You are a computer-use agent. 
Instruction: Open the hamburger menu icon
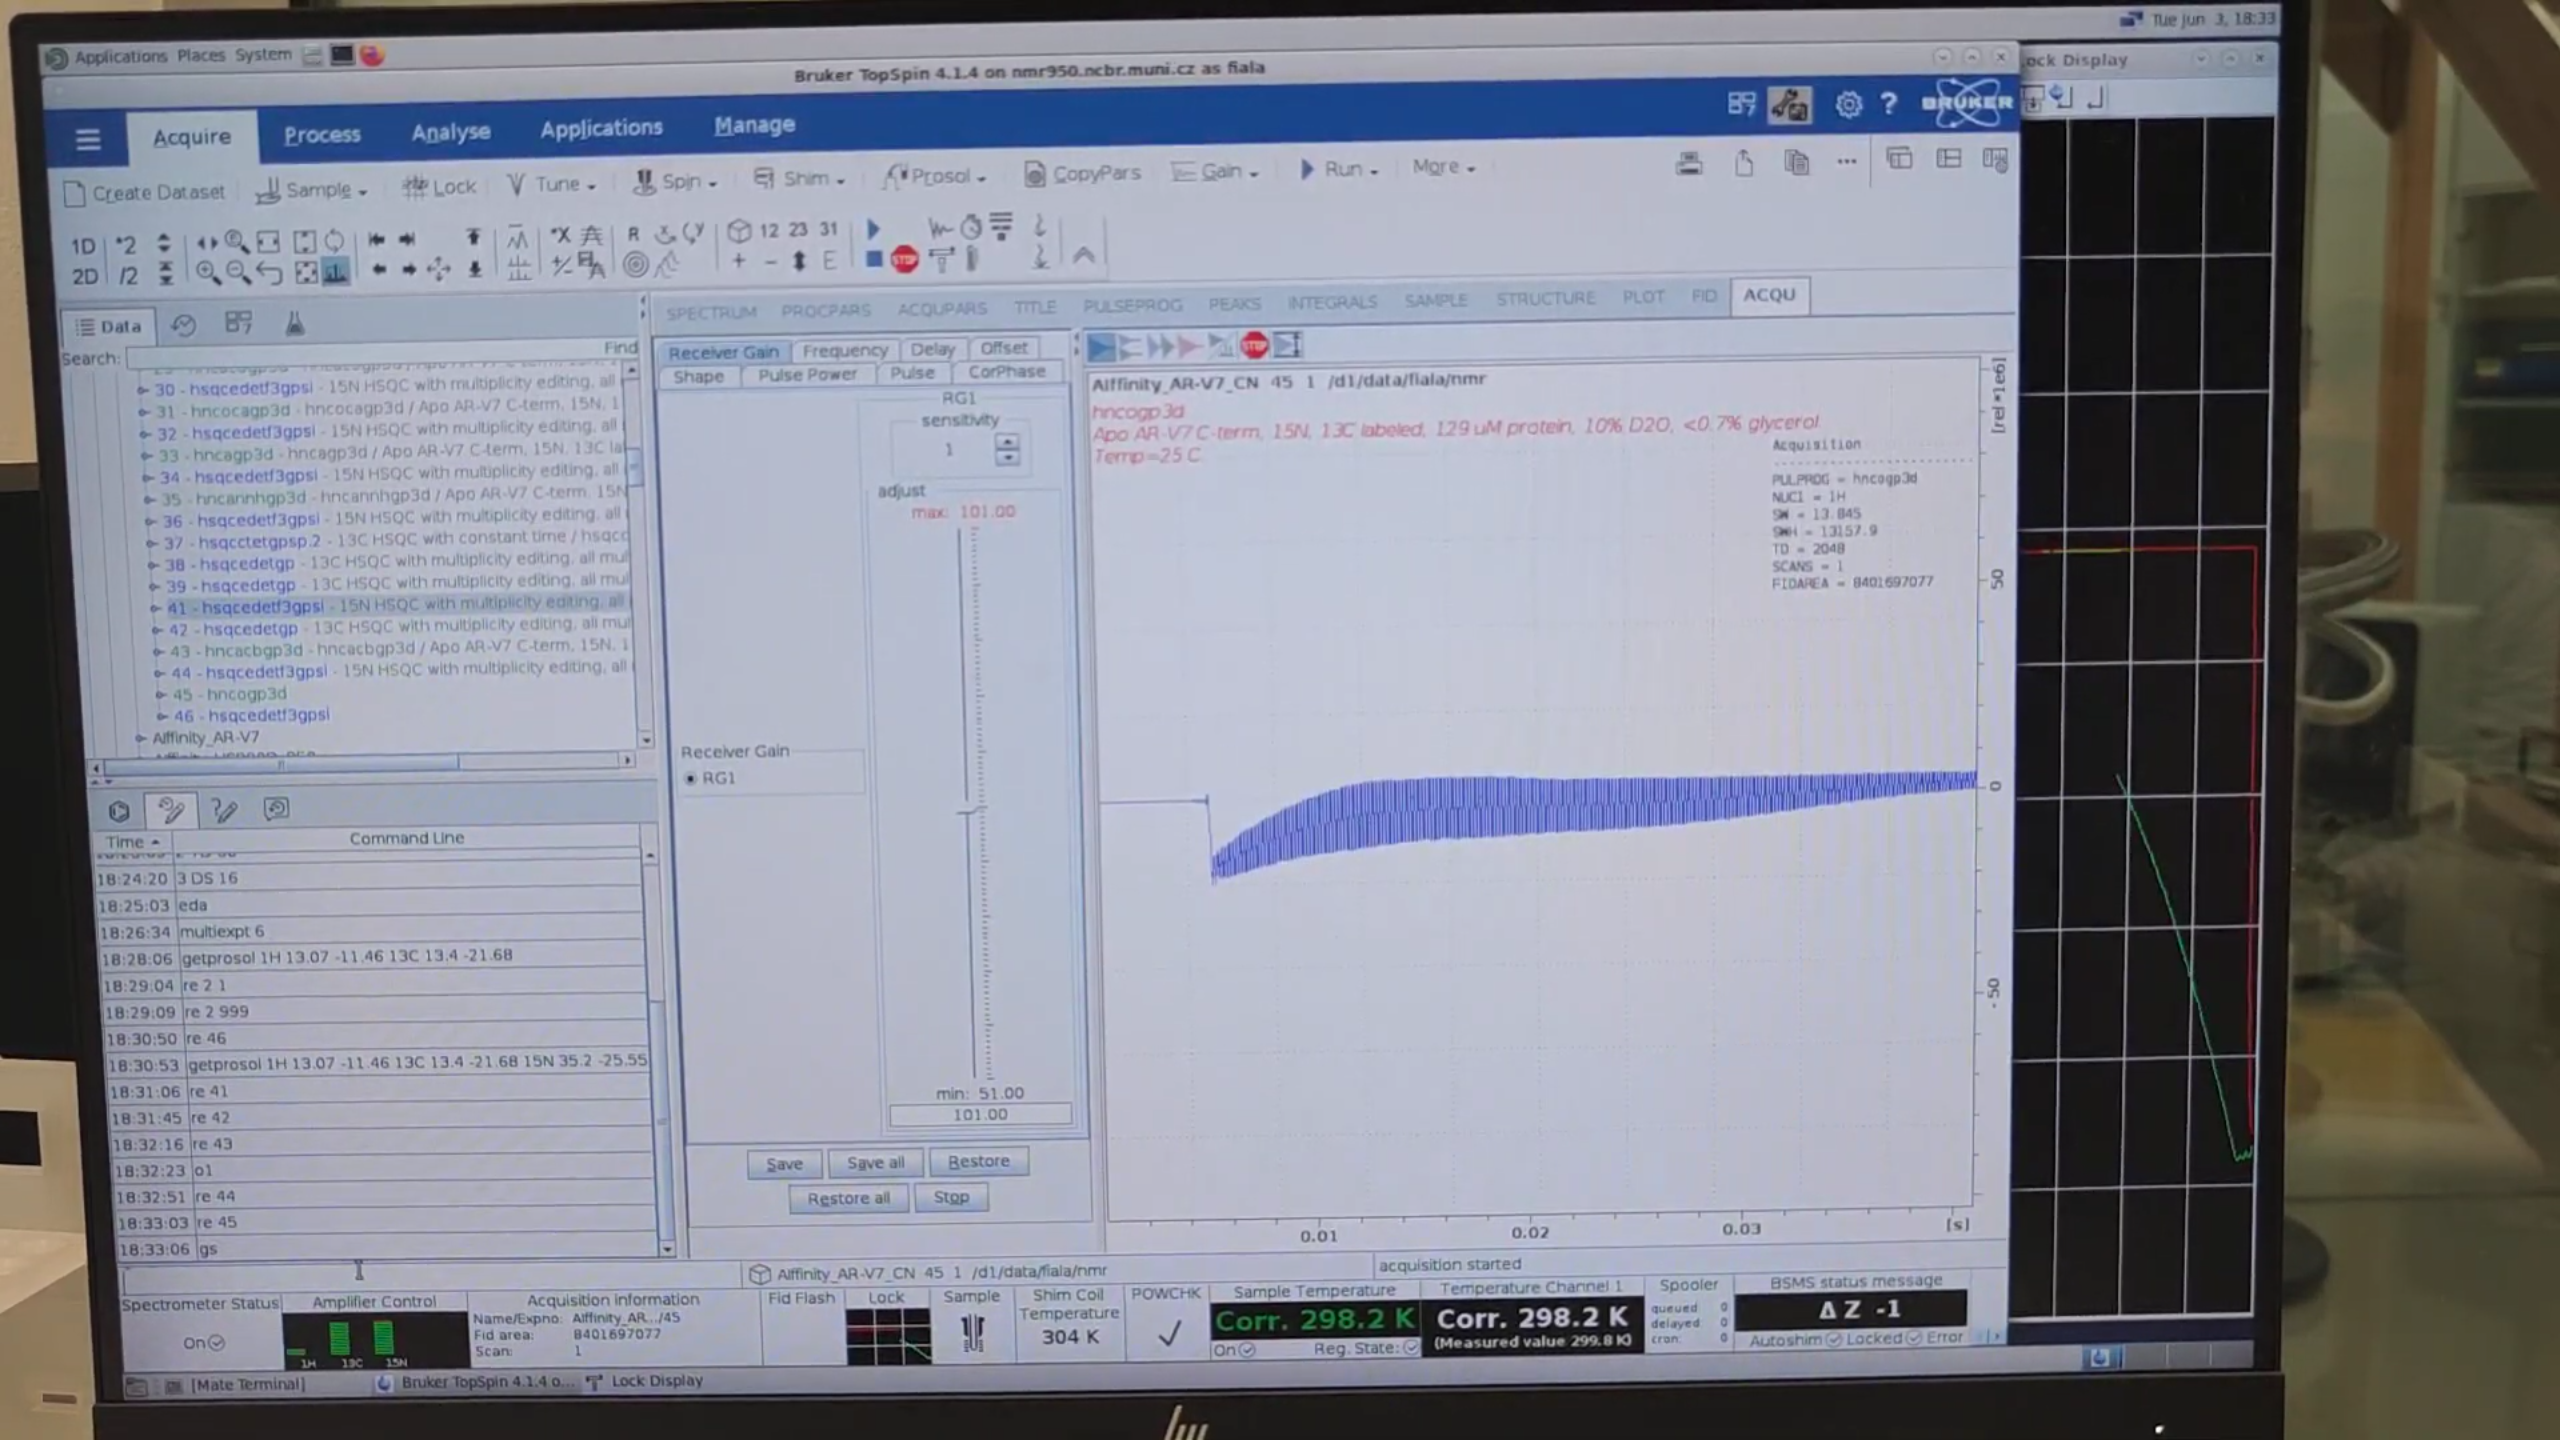tap(88, 139)
